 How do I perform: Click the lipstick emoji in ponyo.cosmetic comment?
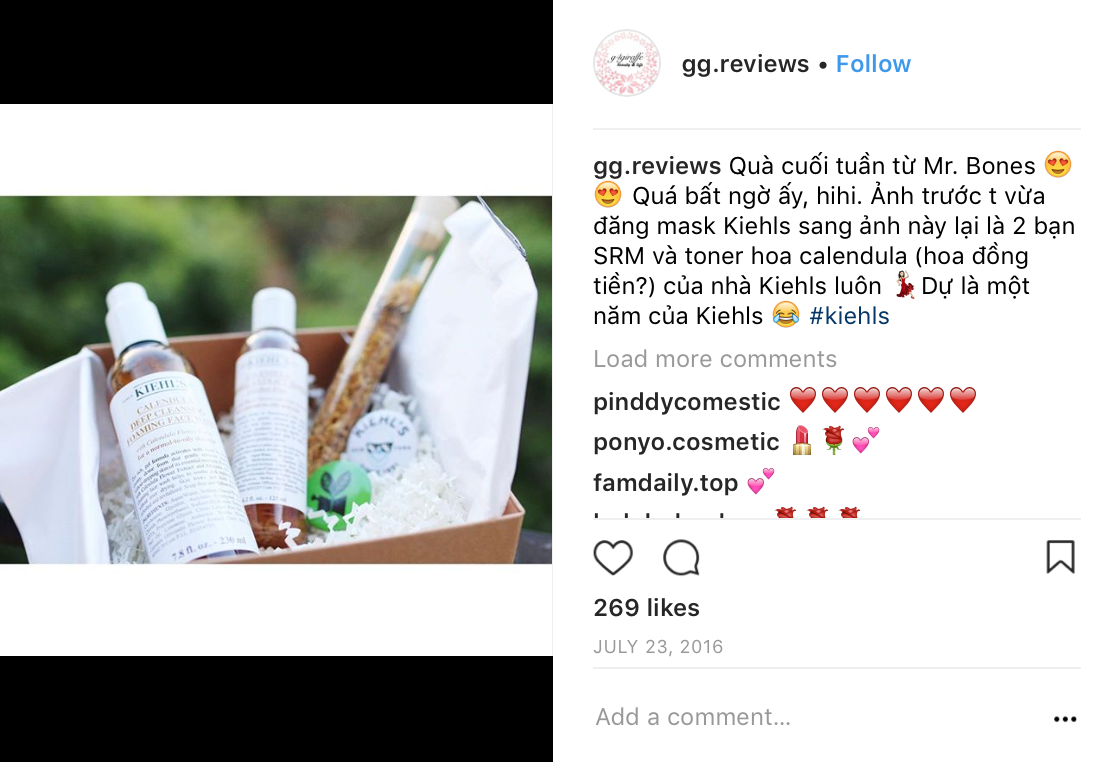[x=802, y=441]
